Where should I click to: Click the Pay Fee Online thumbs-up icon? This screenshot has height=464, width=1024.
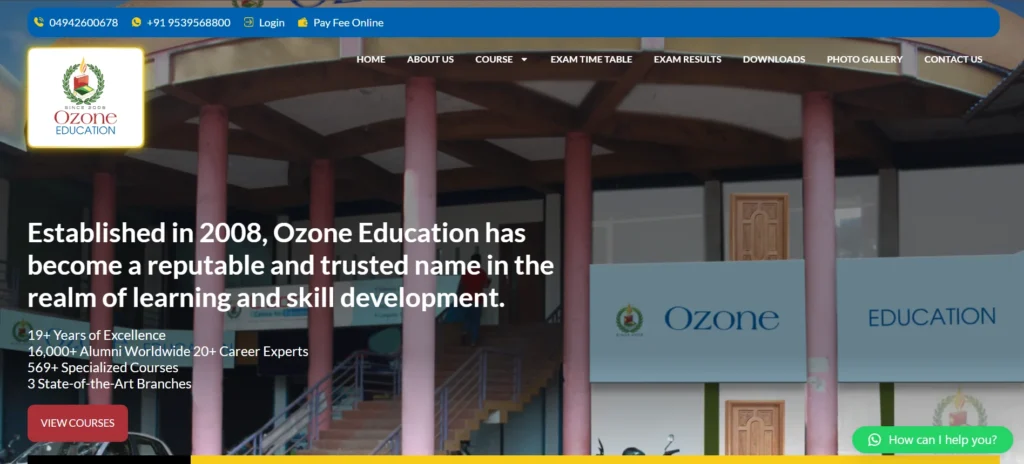[x=303, y=22]
